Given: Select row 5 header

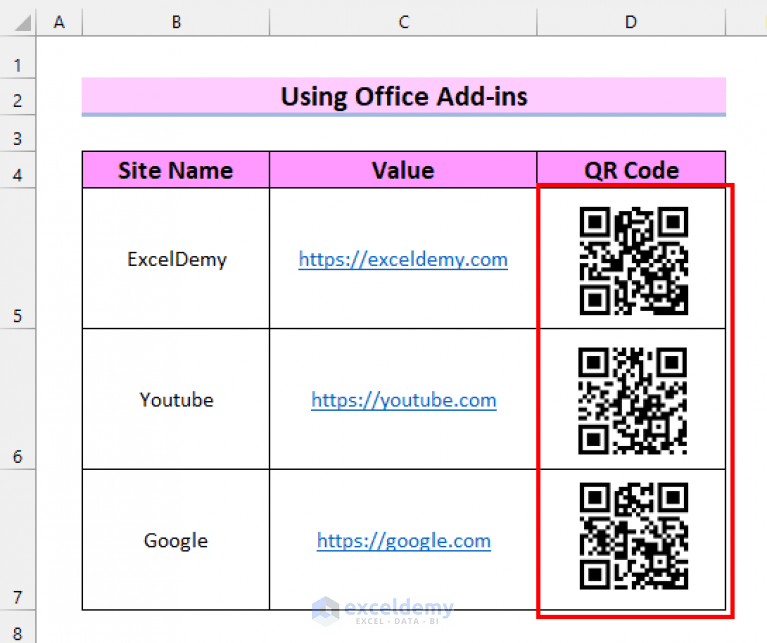Looking at the screenshot, I should point(18,259).
